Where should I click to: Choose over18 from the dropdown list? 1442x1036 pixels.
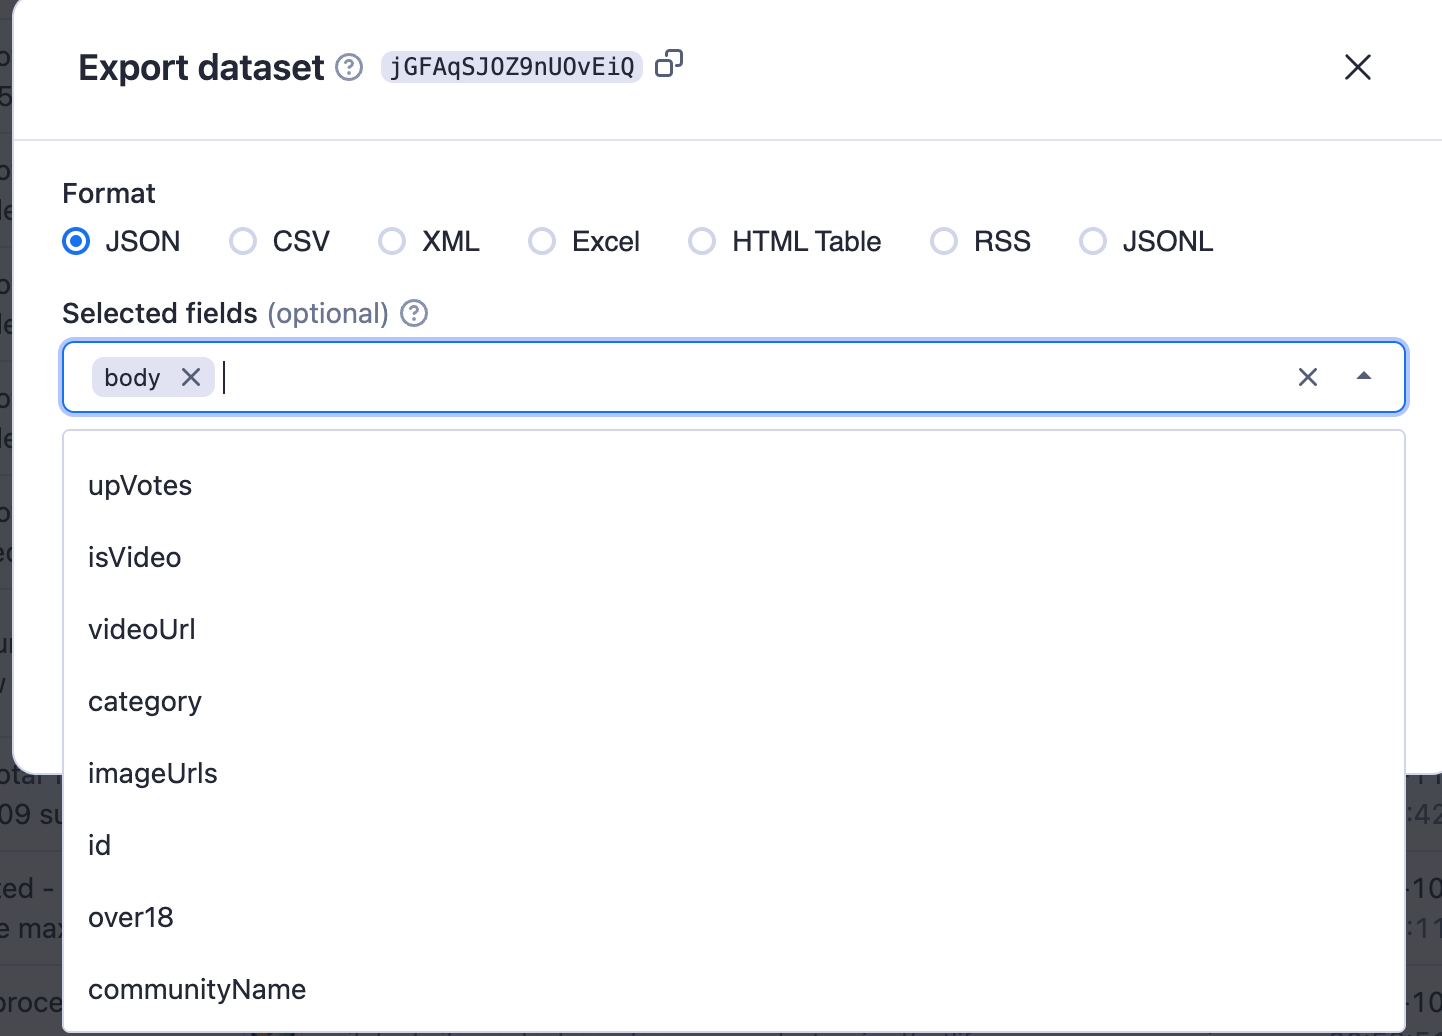coord(734,918)
